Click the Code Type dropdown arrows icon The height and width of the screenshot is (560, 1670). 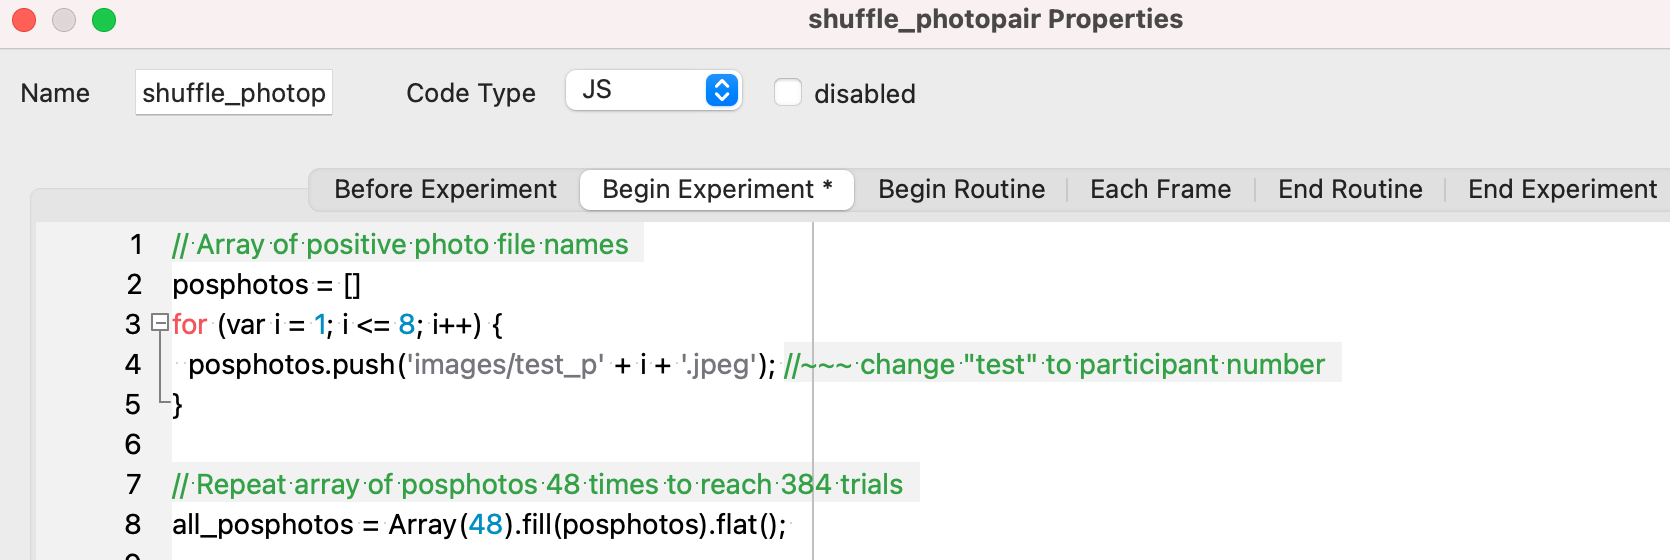(x=721, y=90)
